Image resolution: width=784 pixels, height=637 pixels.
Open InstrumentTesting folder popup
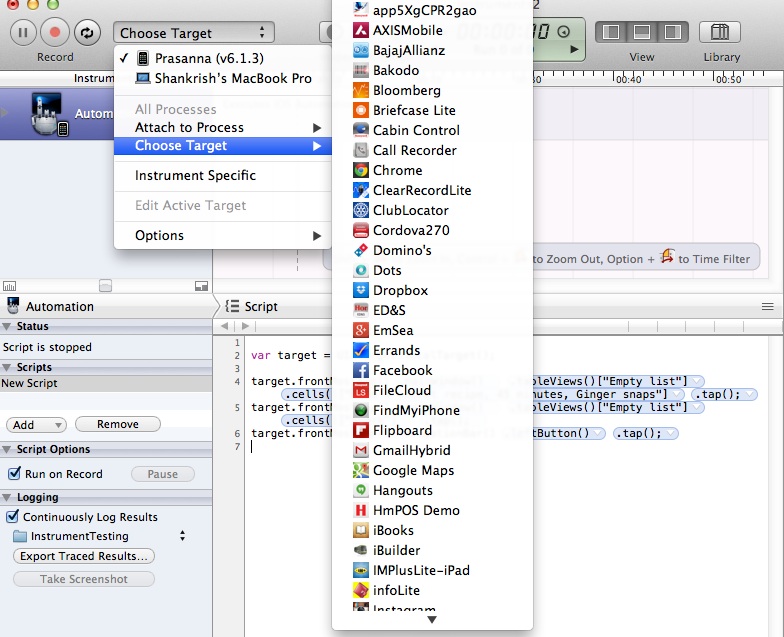(x=99, y=536)
